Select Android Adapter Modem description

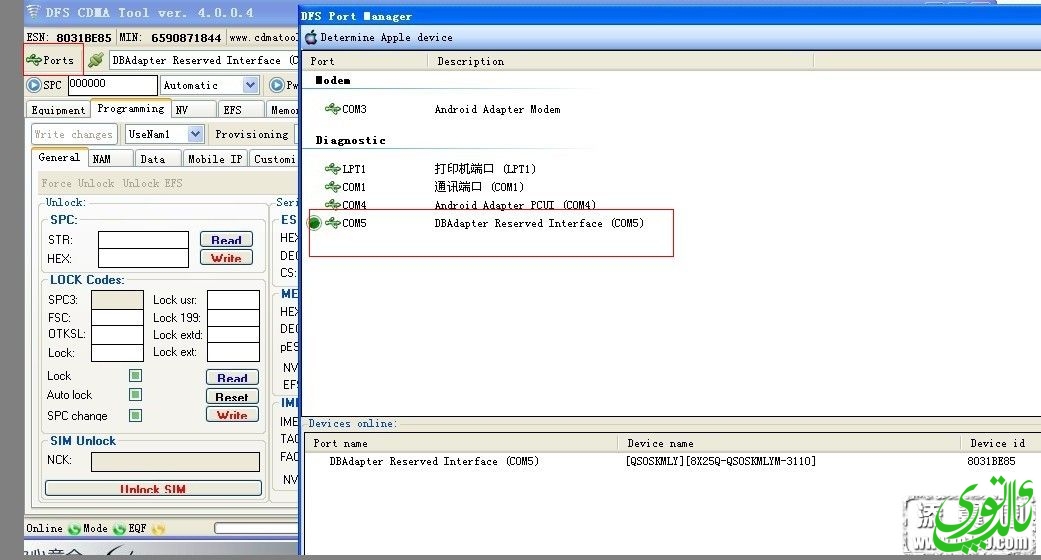(497, 109)
